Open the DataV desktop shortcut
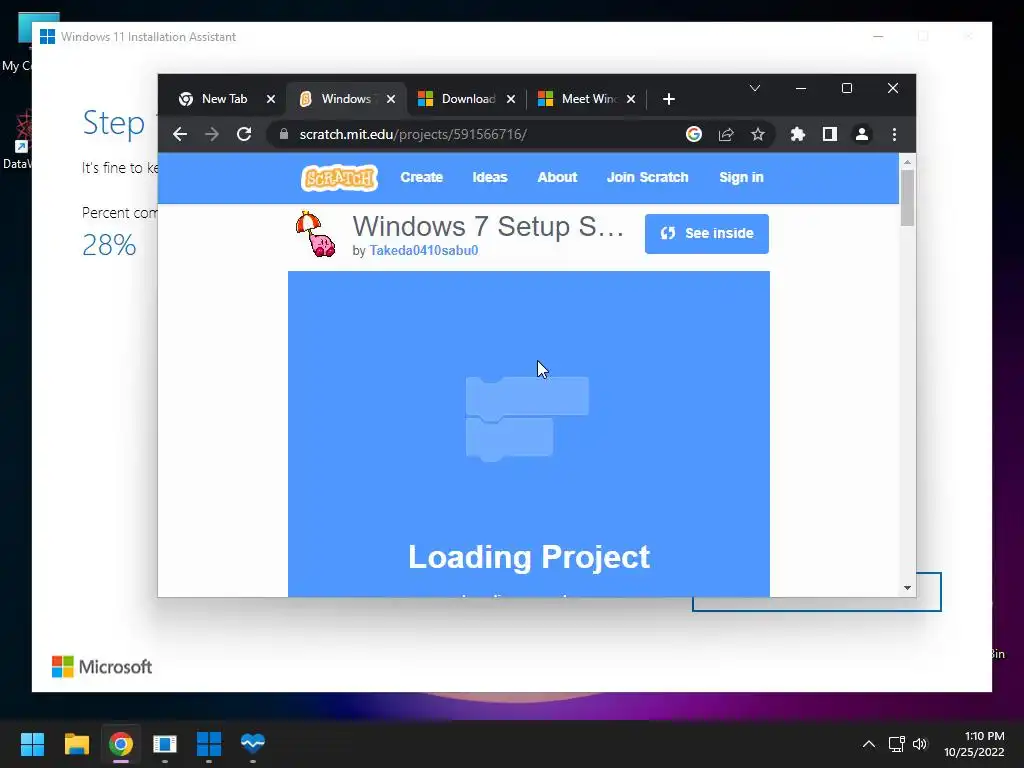Image resolution: width=1024 pixels, height=768 pixels. point(16,140)
